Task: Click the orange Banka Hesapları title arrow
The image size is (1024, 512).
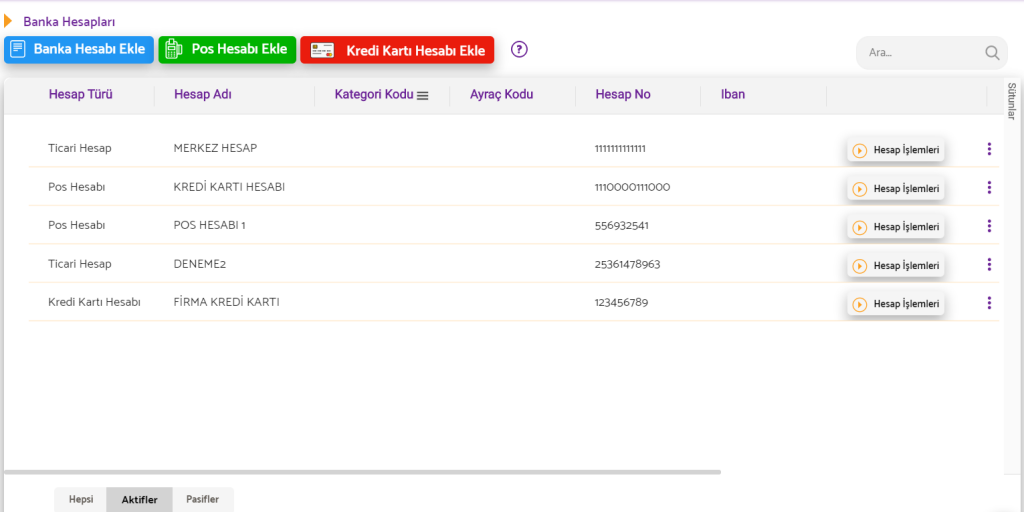Action: pyautogui.click(x=8, y=21)
